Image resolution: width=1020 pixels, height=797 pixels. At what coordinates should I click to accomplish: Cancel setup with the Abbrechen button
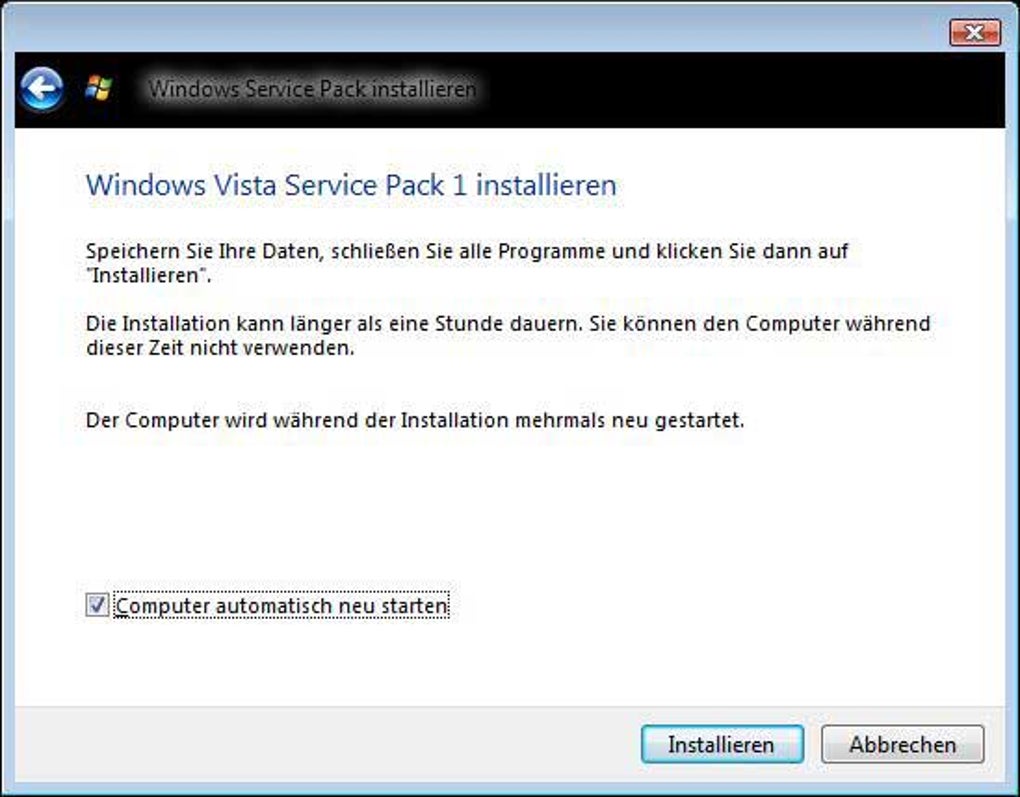point(902,744)
